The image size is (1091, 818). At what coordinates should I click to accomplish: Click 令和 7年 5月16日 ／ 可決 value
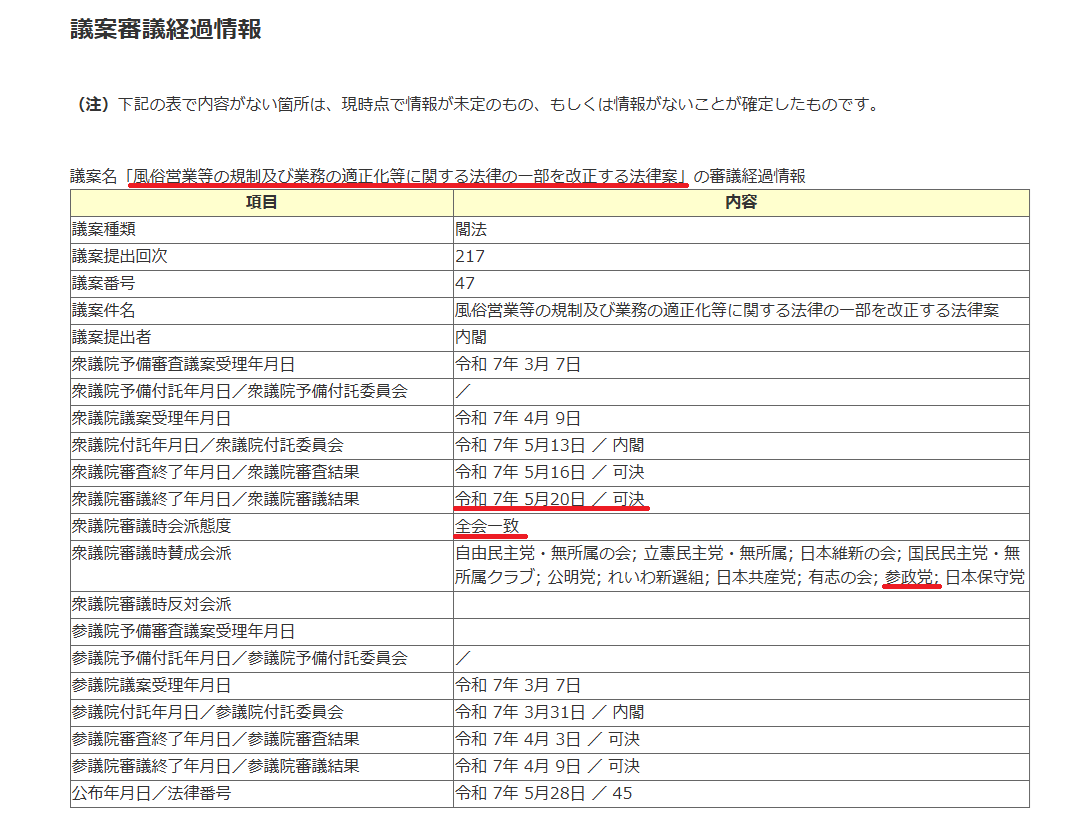(x=550, y=473)
